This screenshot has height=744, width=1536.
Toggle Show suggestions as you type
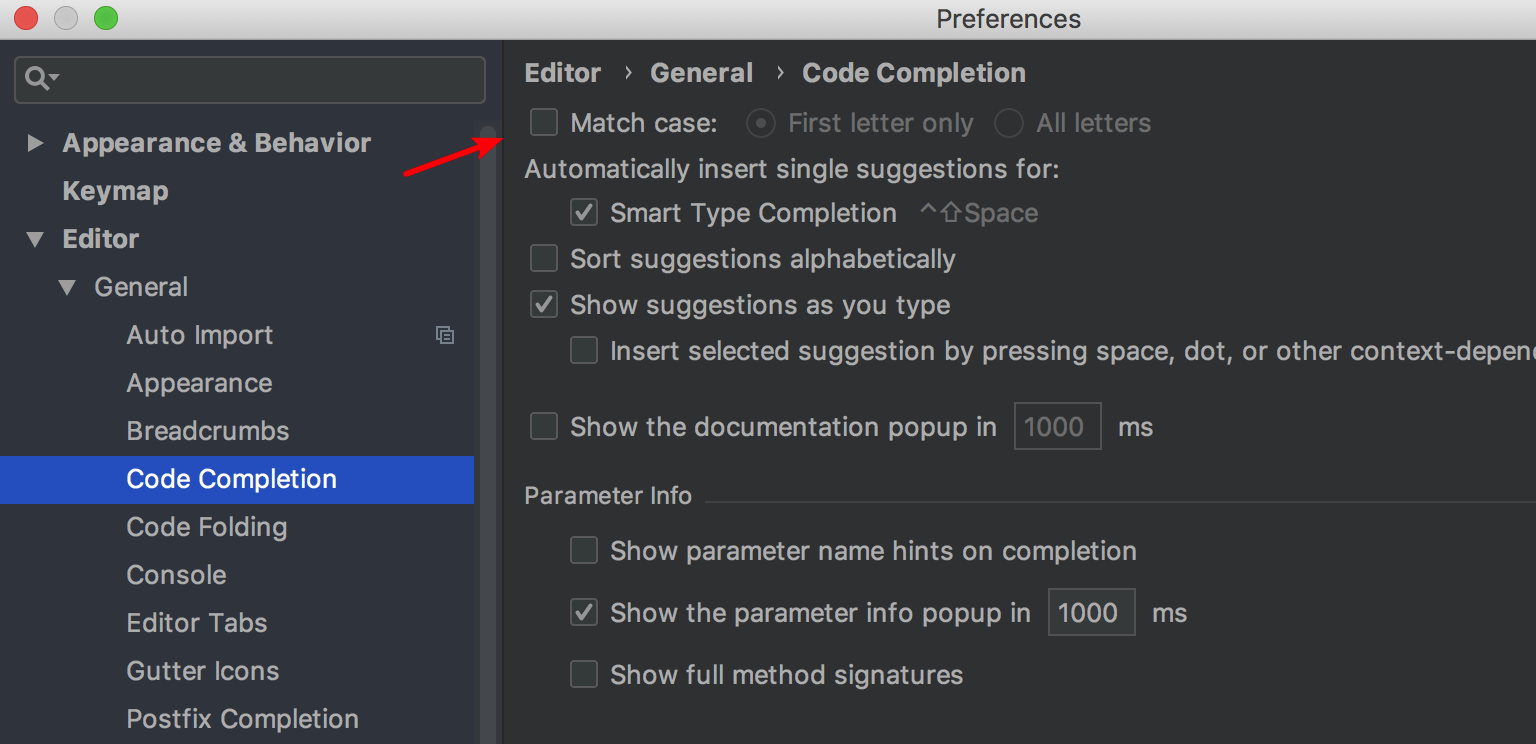pos(544,305)
